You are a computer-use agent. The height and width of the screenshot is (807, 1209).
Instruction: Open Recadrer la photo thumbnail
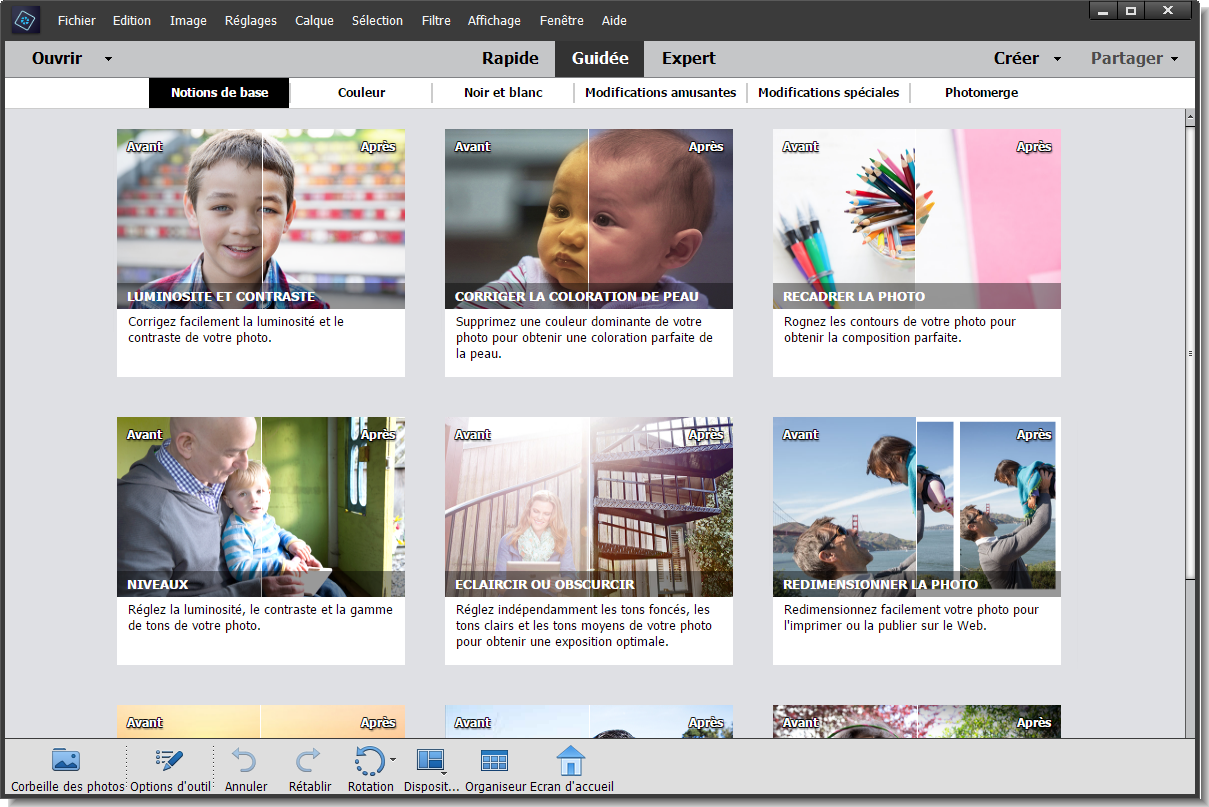point(917,219)
